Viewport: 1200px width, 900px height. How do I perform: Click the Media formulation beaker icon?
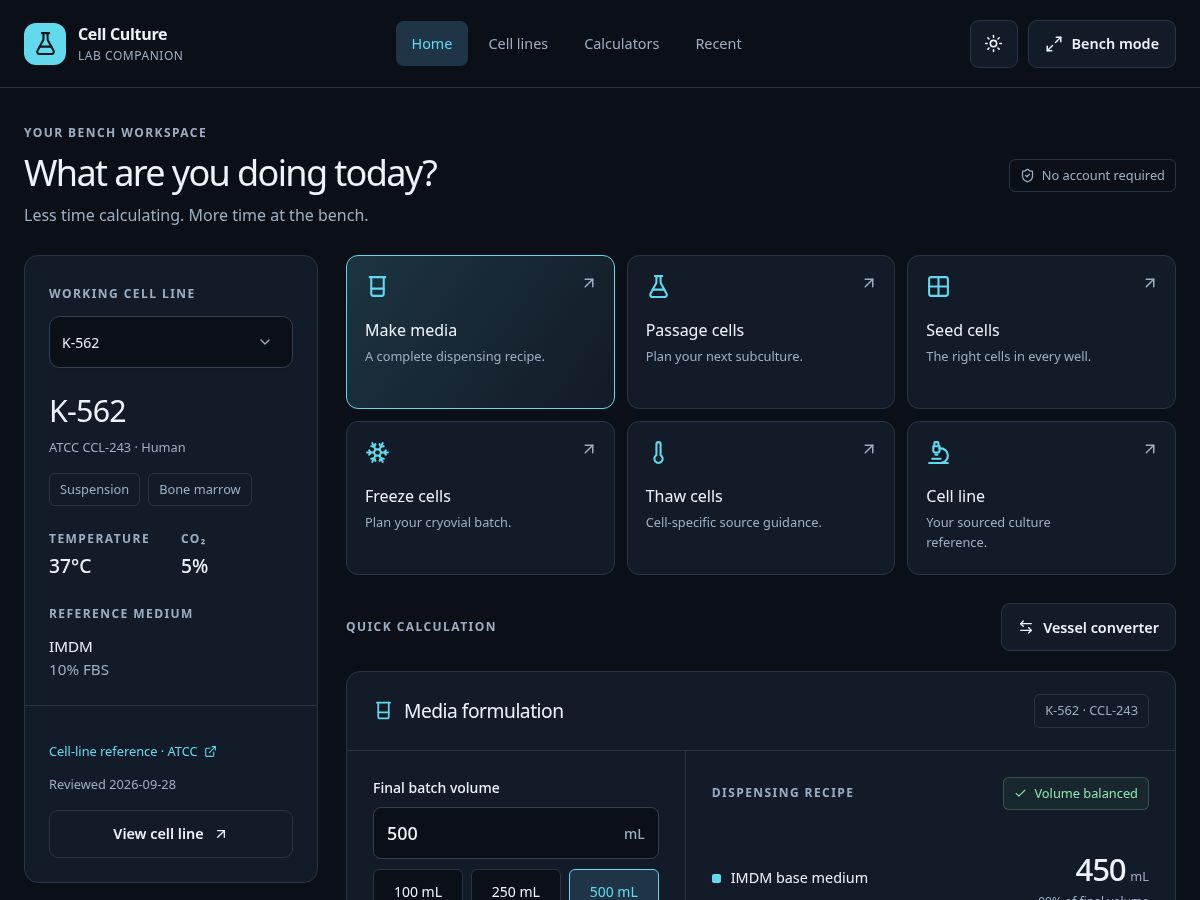coord(383,711)
